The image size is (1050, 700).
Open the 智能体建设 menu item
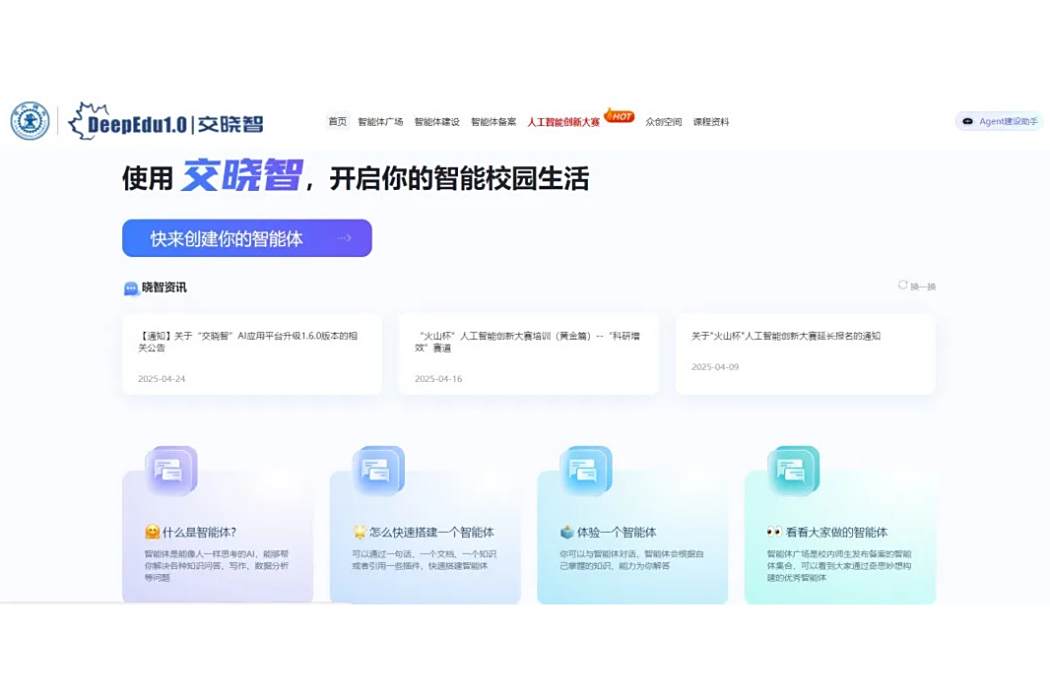[437, 122]
